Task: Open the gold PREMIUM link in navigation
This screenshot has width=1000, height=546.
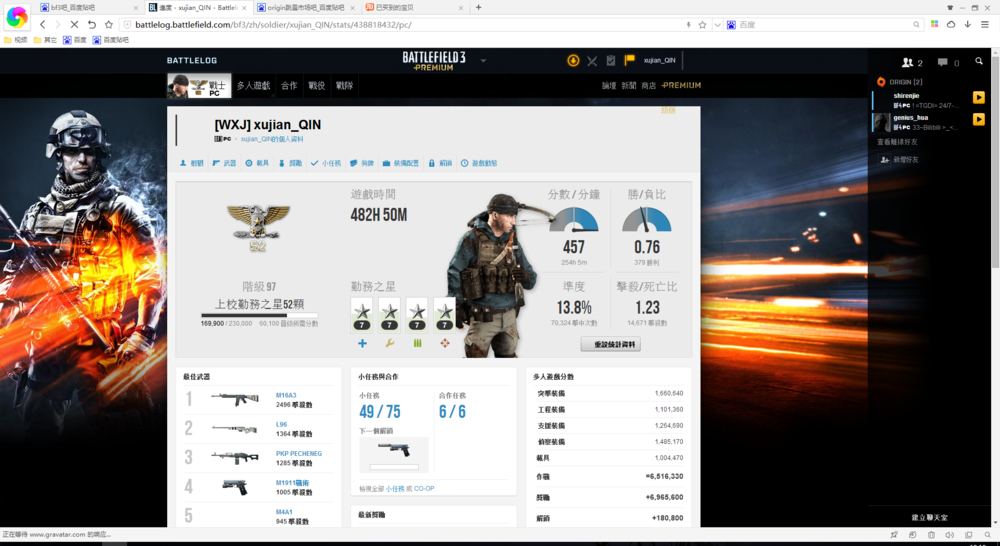Action: pos(681,85)
